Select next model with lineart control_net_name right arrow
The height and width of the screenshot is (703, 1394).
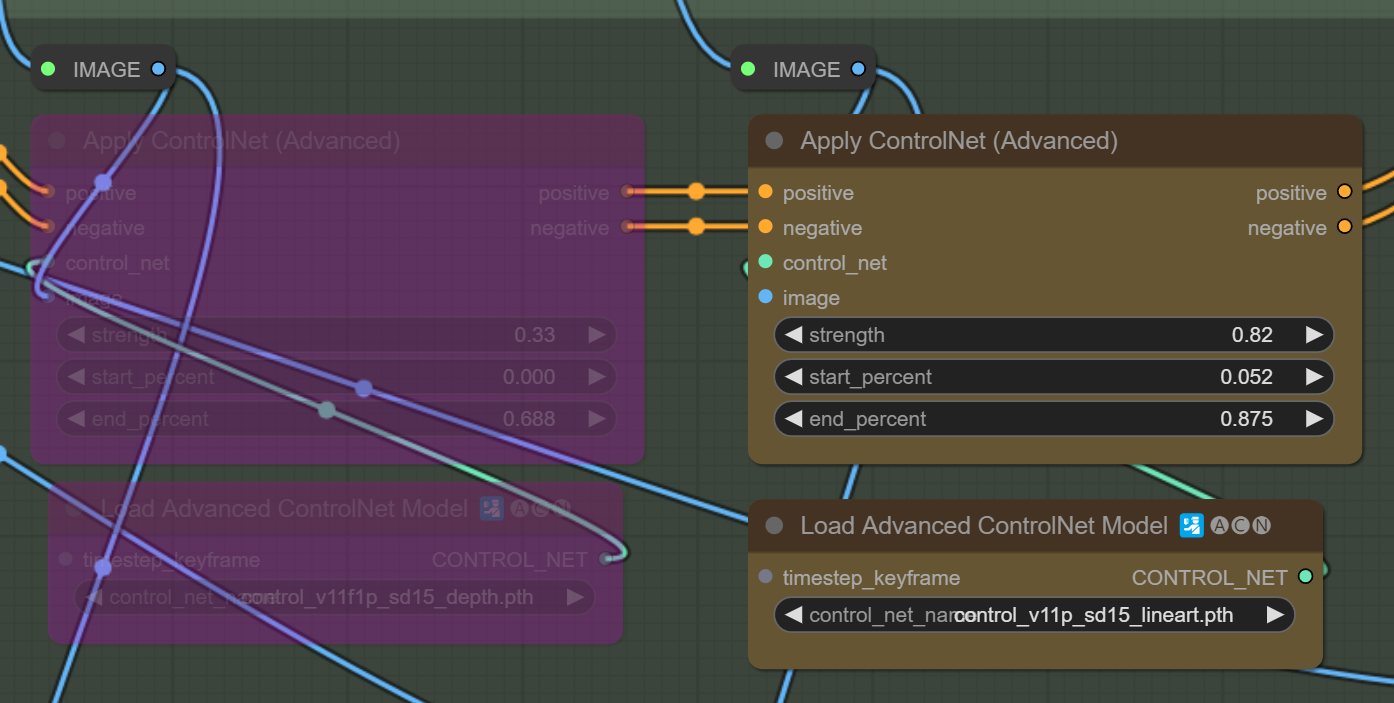(x=1275, y=615)
